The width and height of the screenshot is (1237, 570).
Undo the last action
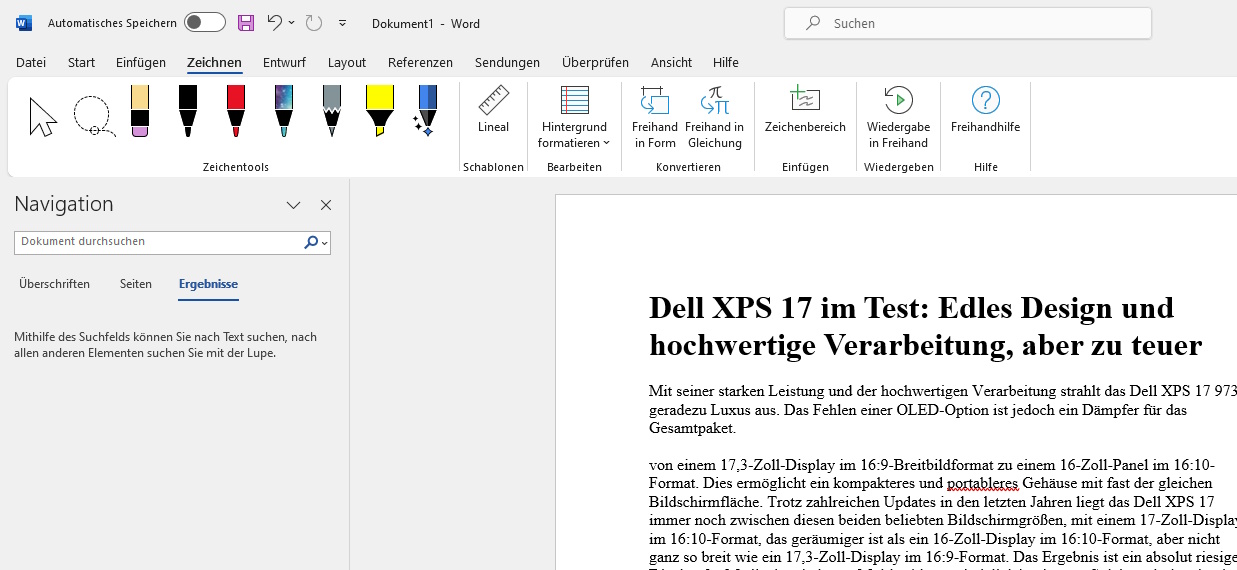(x=274, y=22)
